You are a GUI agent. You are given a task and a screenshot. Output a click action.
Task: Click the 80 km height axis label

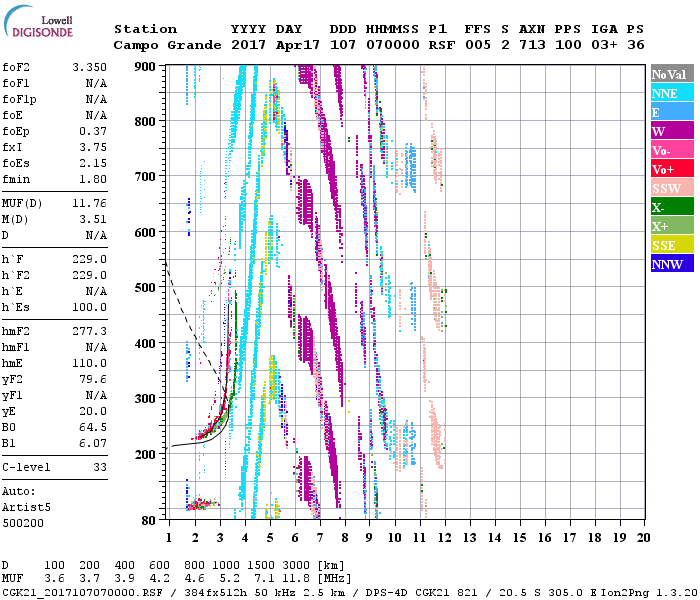tap(149, 521)
